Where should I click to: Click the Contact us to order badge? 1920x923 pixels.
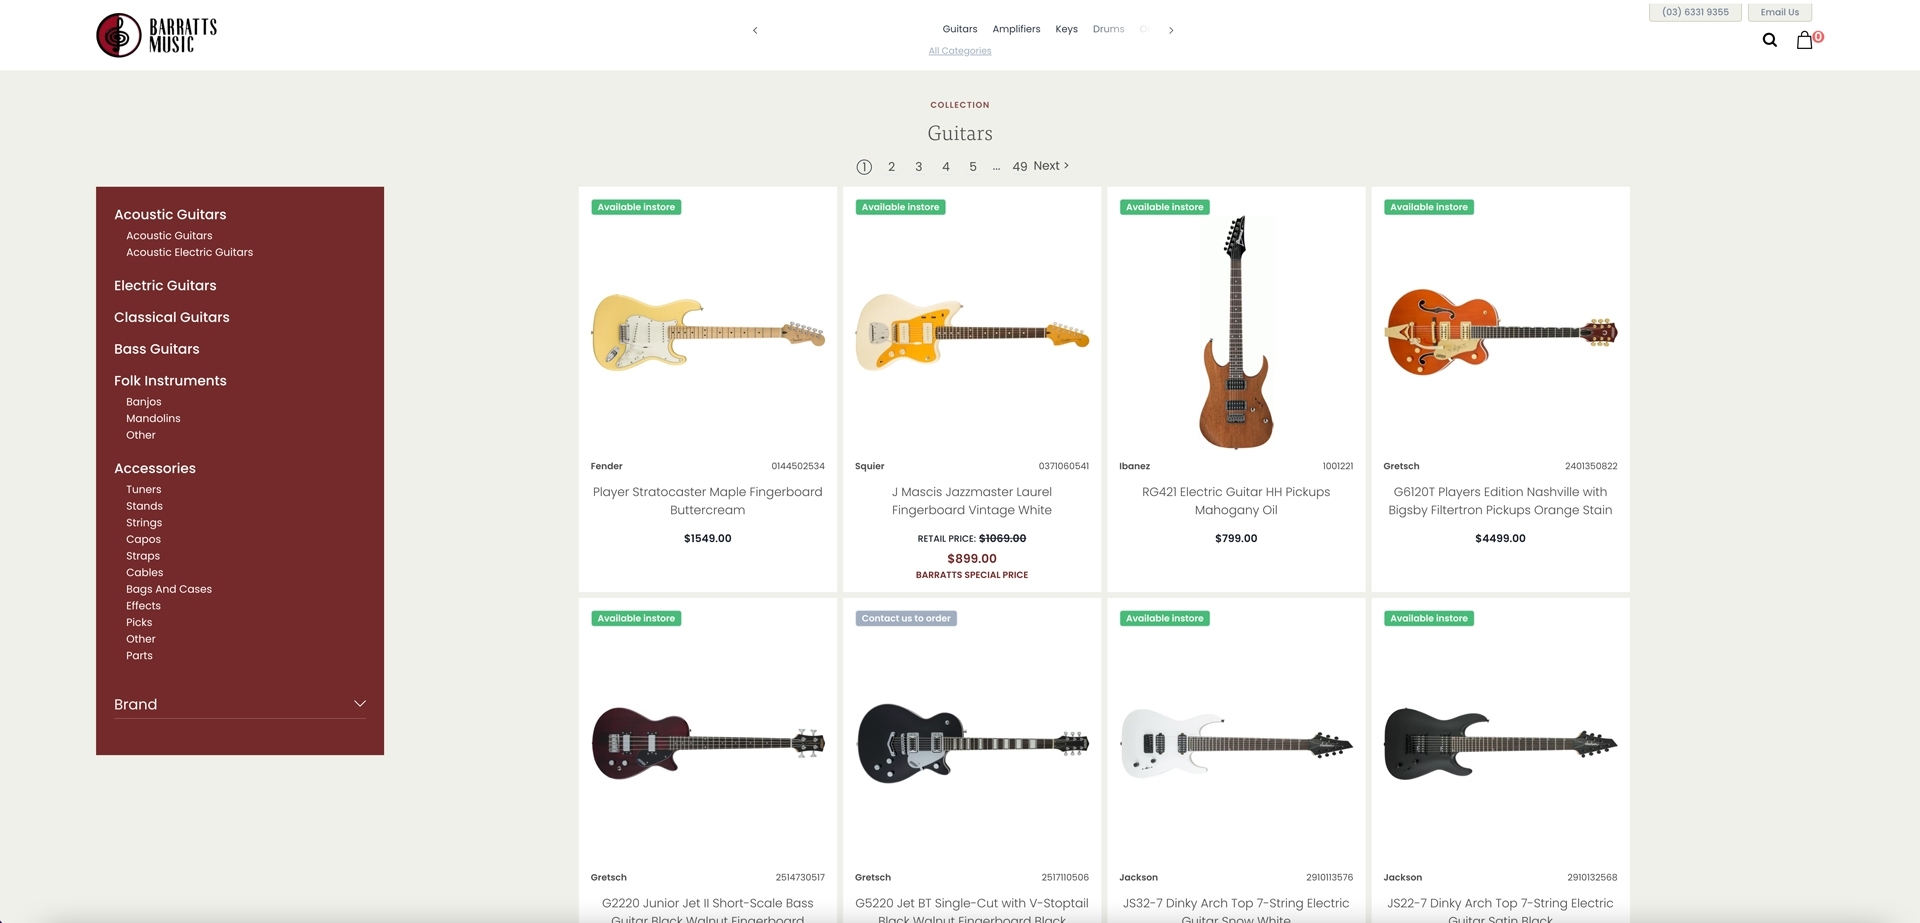pyautogui.click(x=906, y=619)
